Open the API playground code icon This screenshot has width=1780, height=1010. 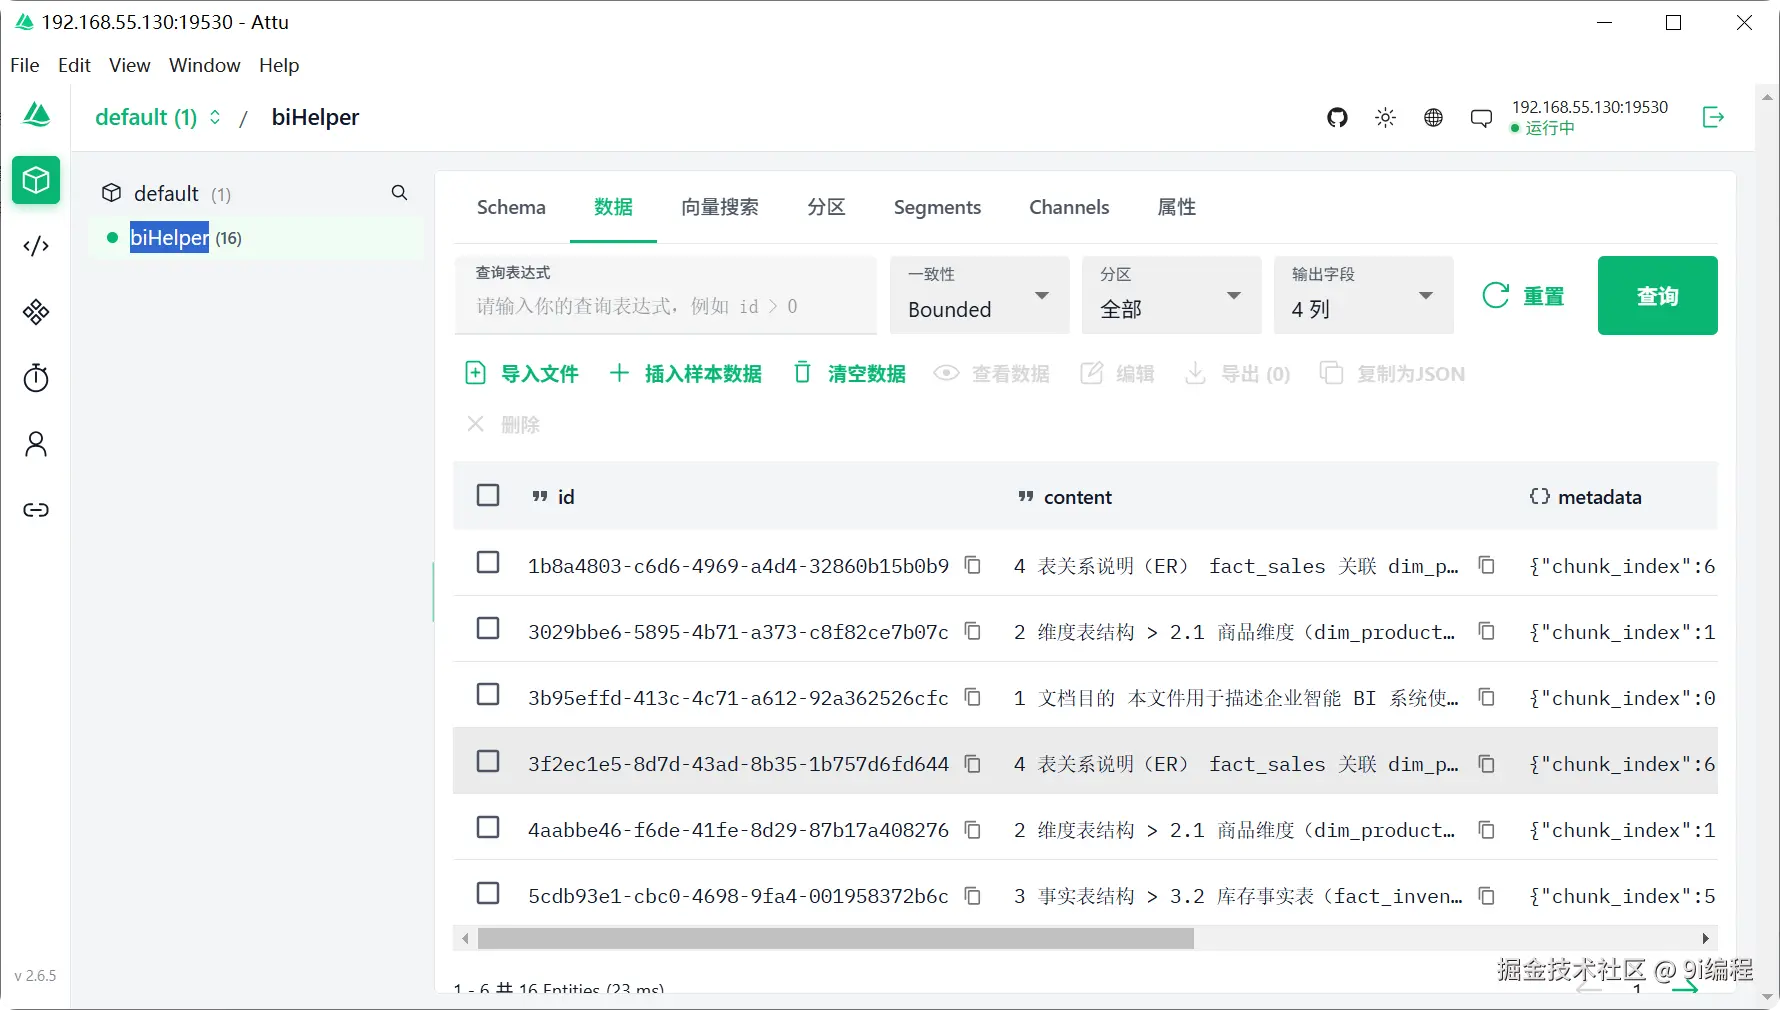pyautogui.click(x=36, y=246)
